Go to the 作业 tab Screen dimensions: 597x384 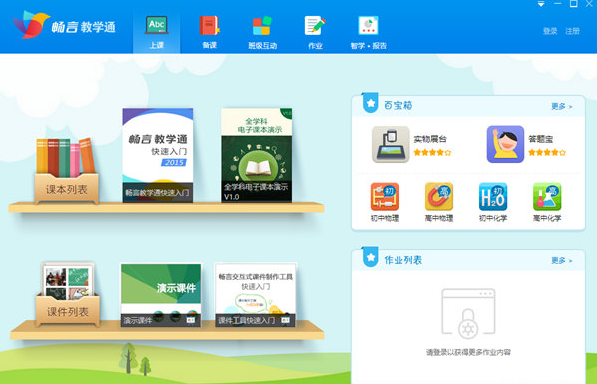pos(315,33)
